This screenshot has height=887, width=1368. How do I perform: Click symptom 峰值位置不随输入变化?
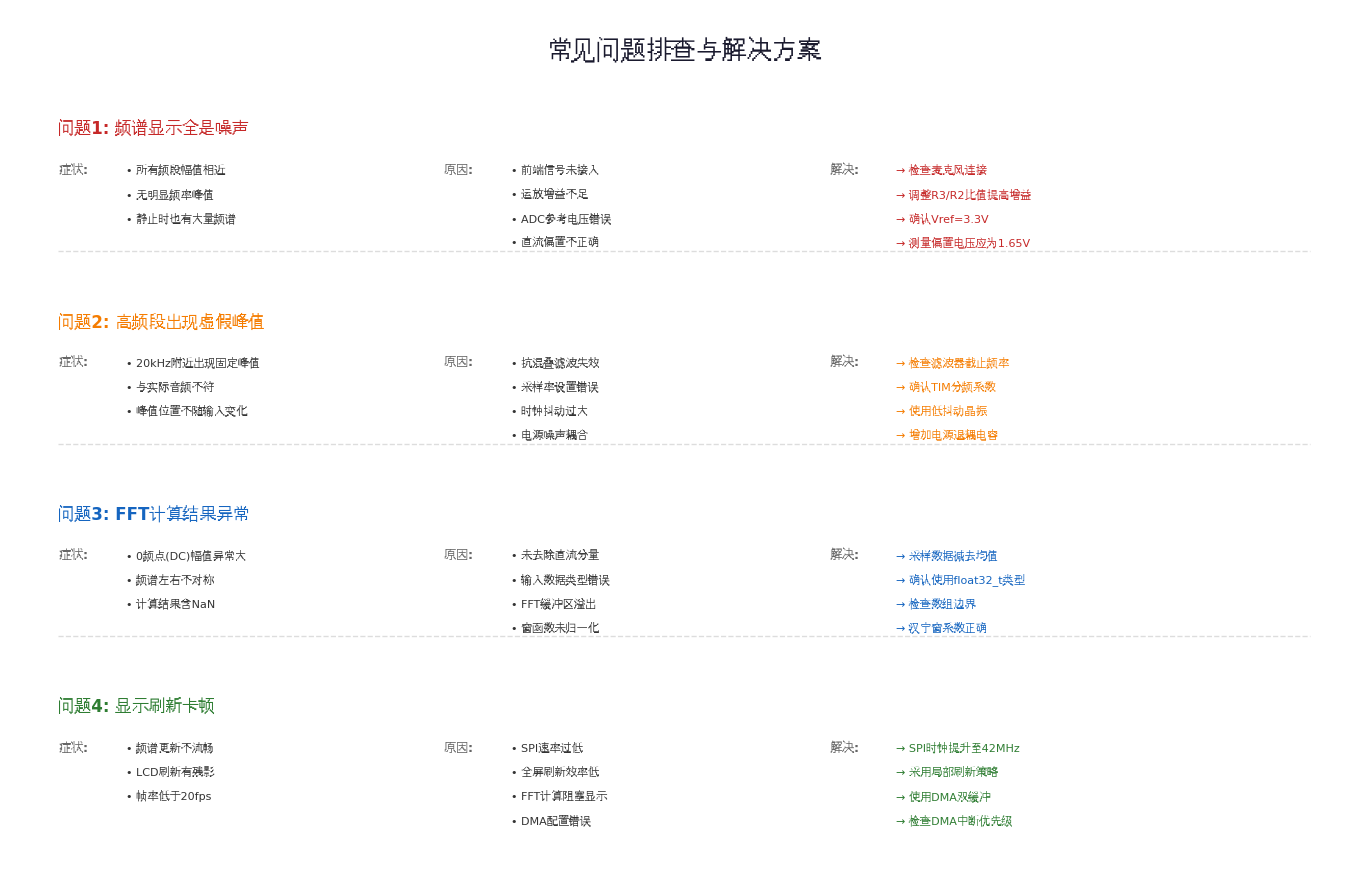click(x=192, y=411)
